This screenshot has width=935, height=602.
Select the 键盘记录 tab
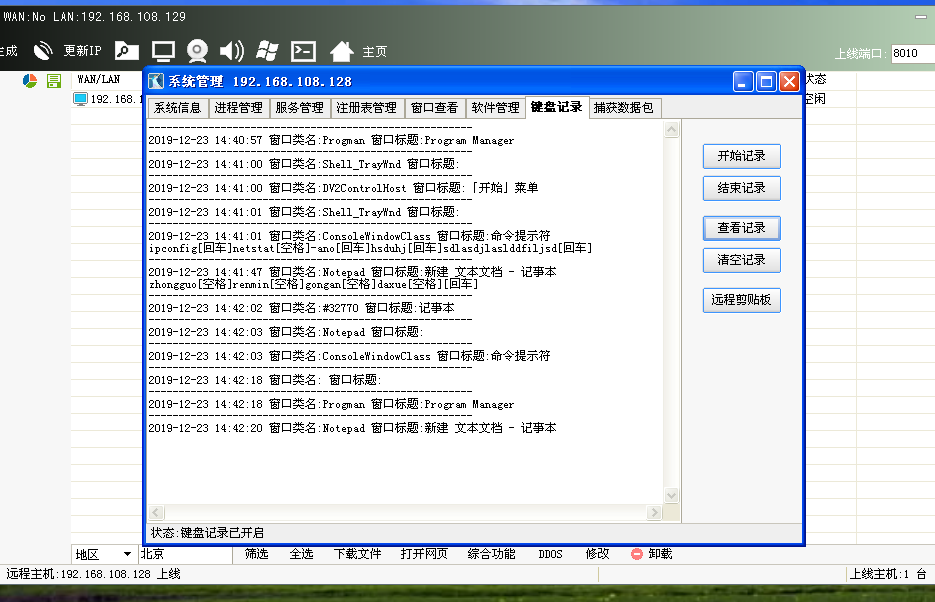[557, 107]
